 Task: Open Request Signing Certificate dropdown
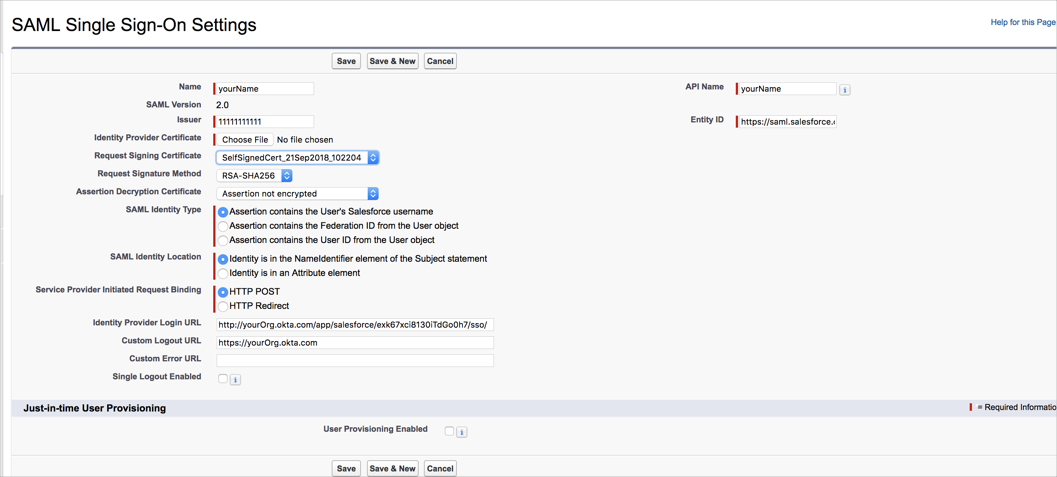click(297, 158)
